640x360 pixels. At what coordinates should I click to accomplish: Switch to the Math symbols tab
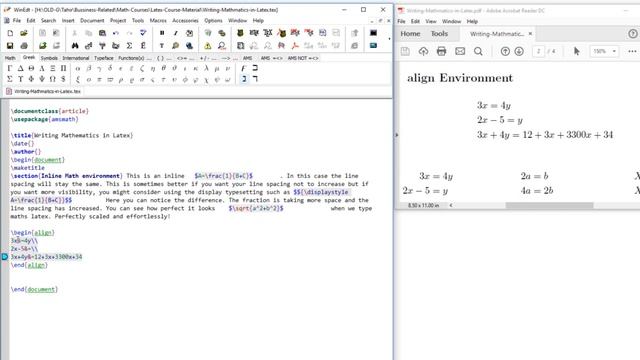click(x=10, y=58)
